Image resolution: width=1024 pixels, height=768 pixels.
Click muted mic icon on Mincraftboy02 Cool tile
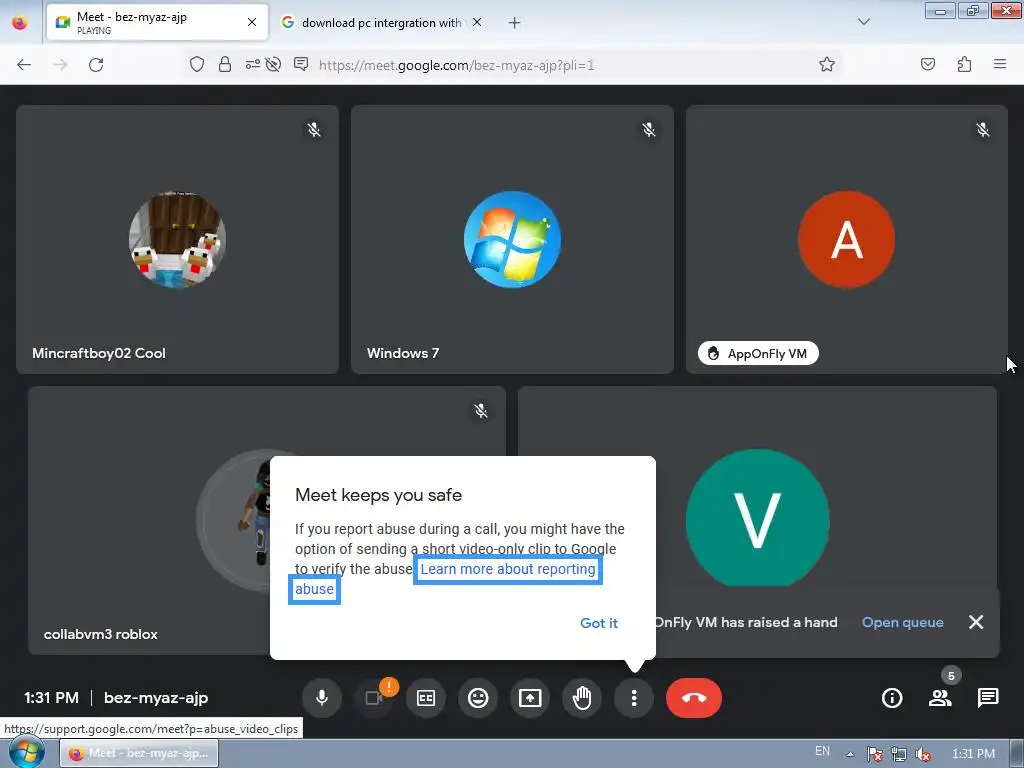[x=314, y=129]
